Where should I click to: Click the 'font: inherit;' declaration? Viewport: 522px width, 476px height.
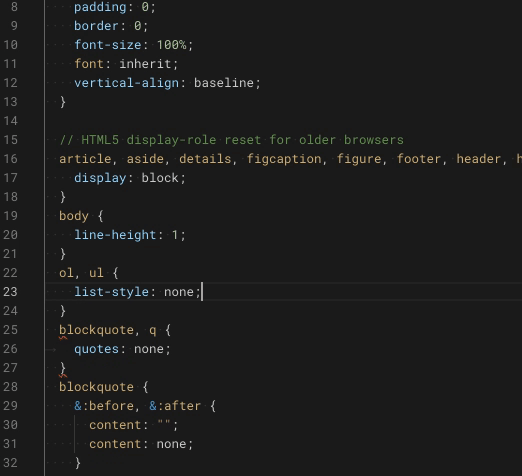point(126,64)
